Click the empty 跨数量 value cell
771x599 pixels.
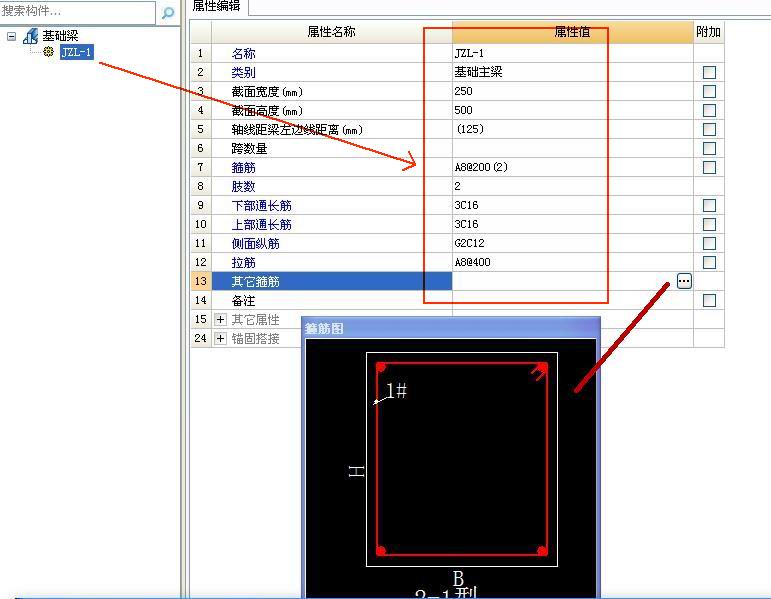pyautogui.click(x=572, y=148)
